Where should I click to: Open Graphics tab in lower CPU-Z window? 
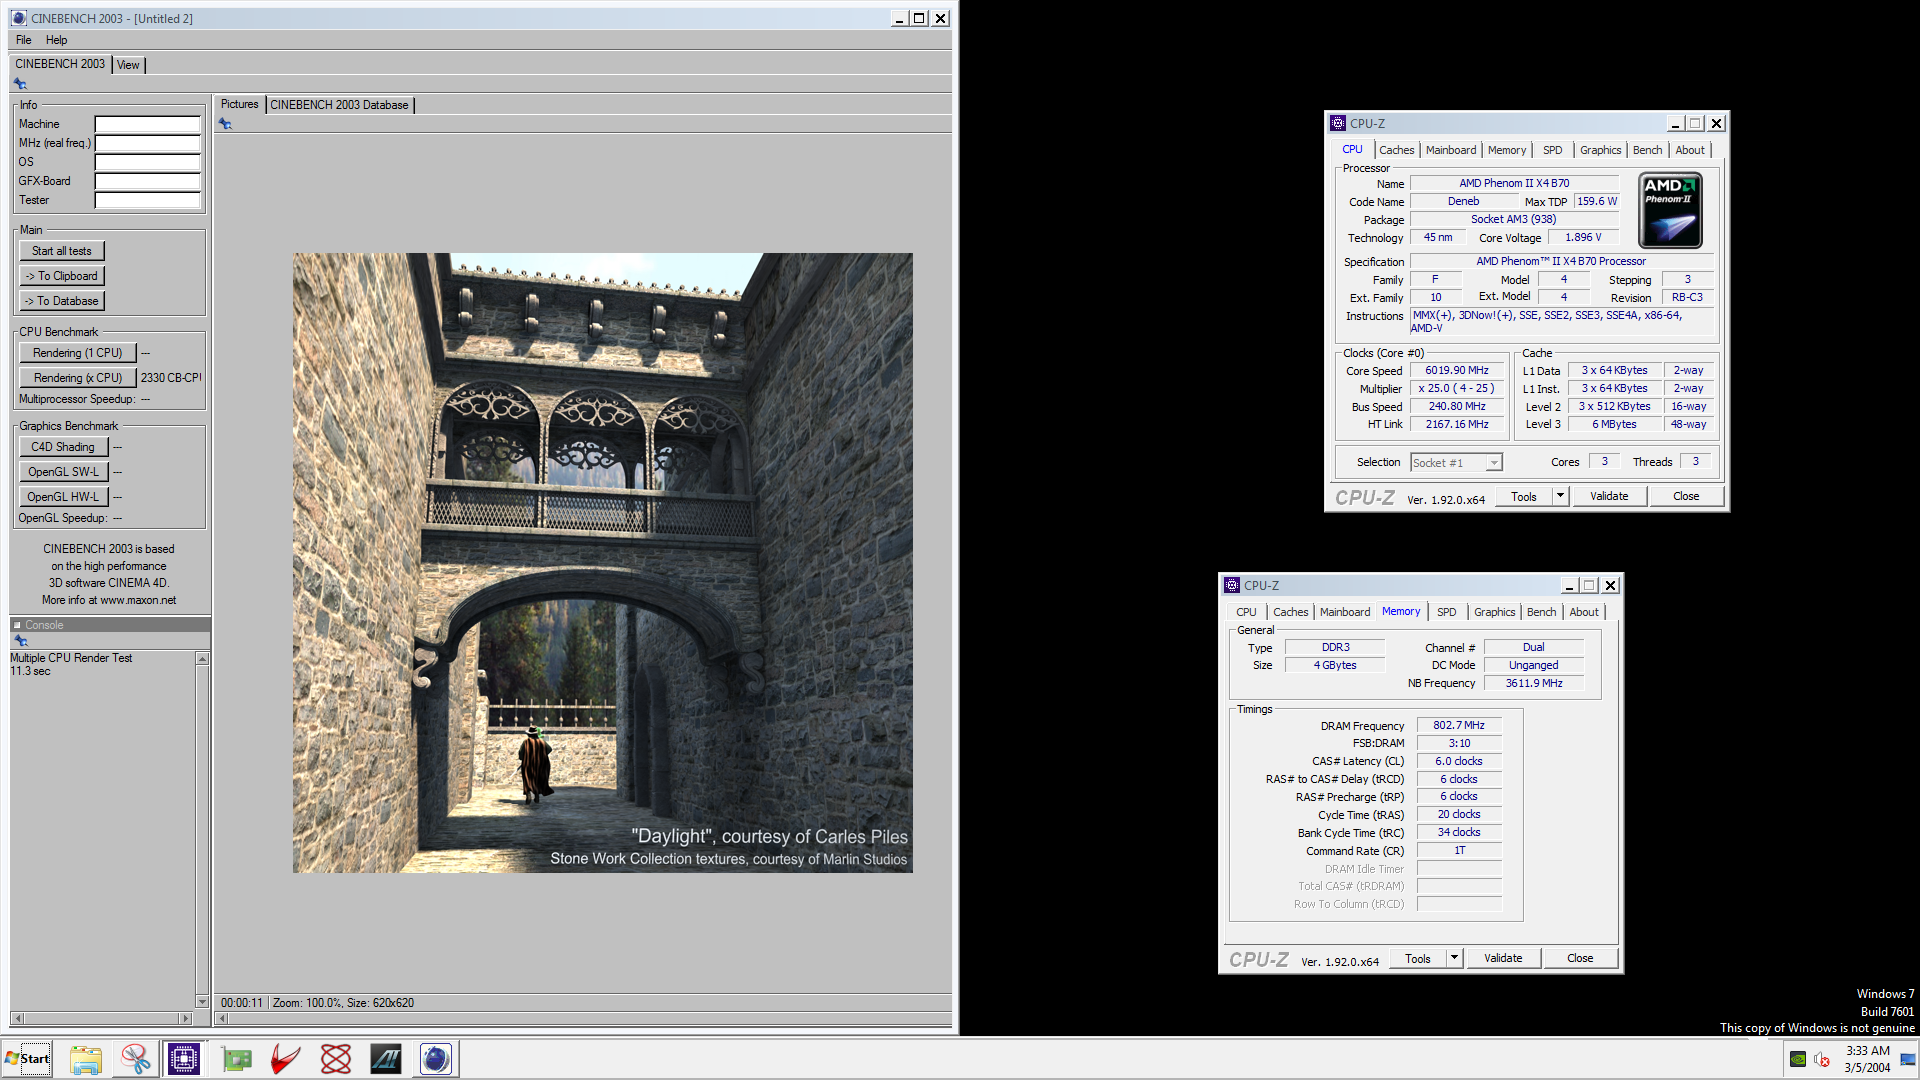[1495, 612]
